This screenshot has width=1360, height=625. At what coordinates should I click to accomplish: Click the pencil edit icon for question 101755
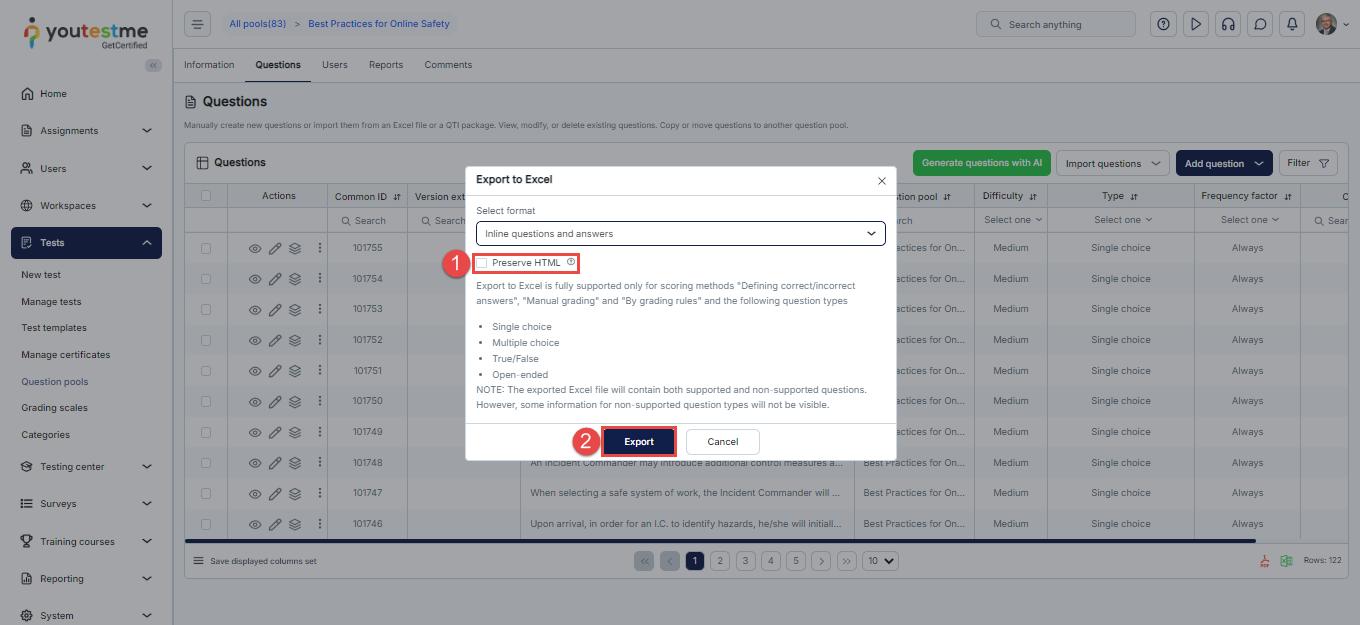tap(275, 248)
